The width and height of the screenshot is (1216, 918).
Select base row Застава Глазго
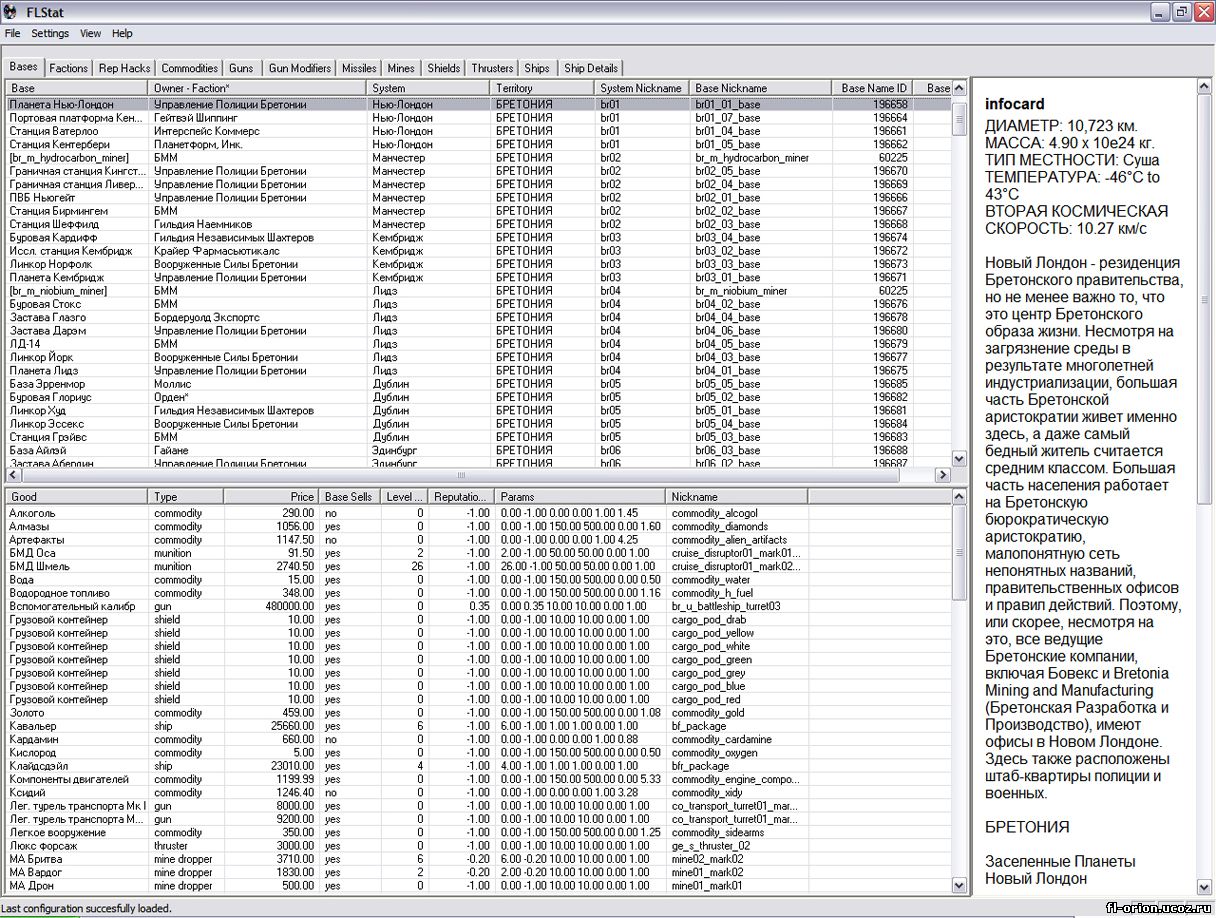point(478,317)
